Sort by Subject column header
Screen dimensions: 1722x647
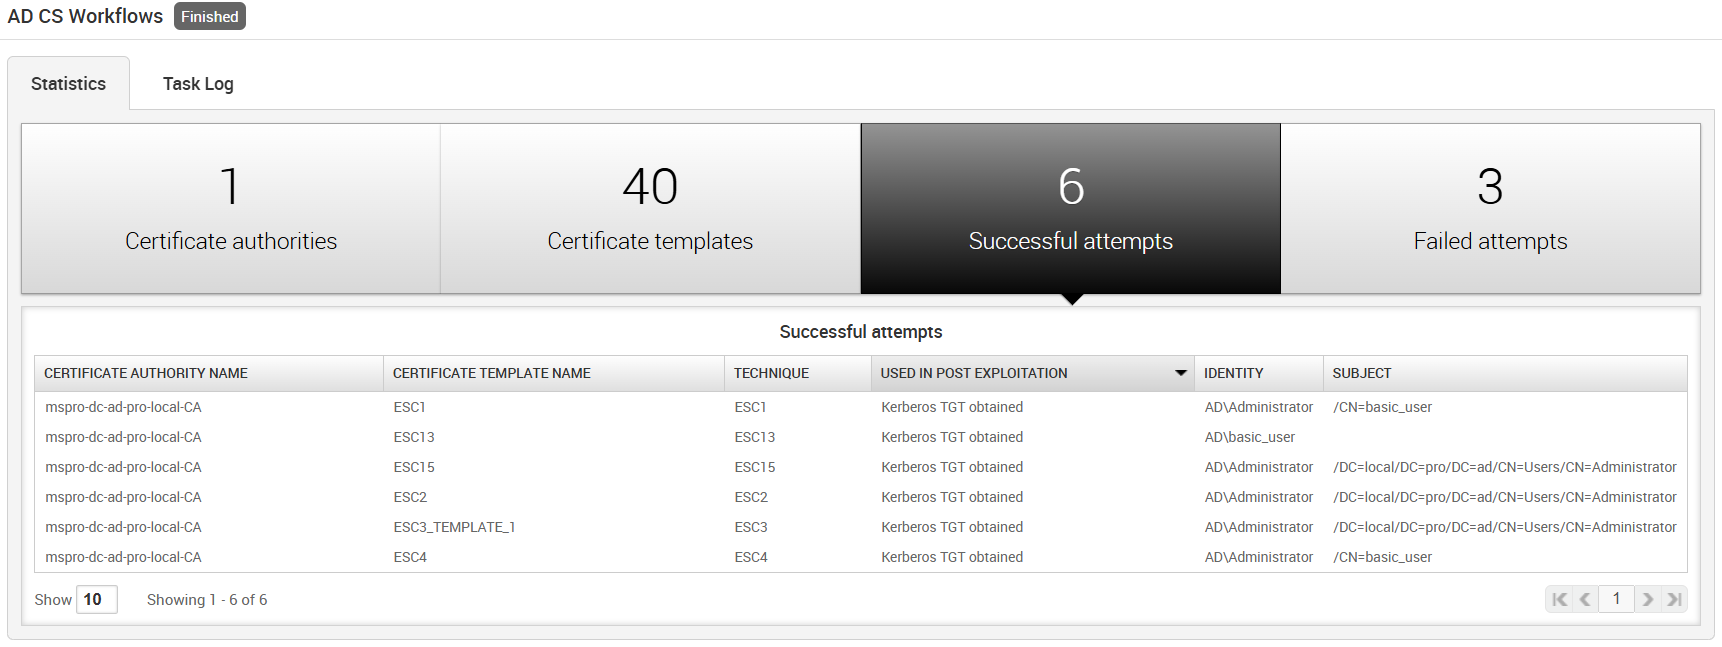pos(1361,373)
